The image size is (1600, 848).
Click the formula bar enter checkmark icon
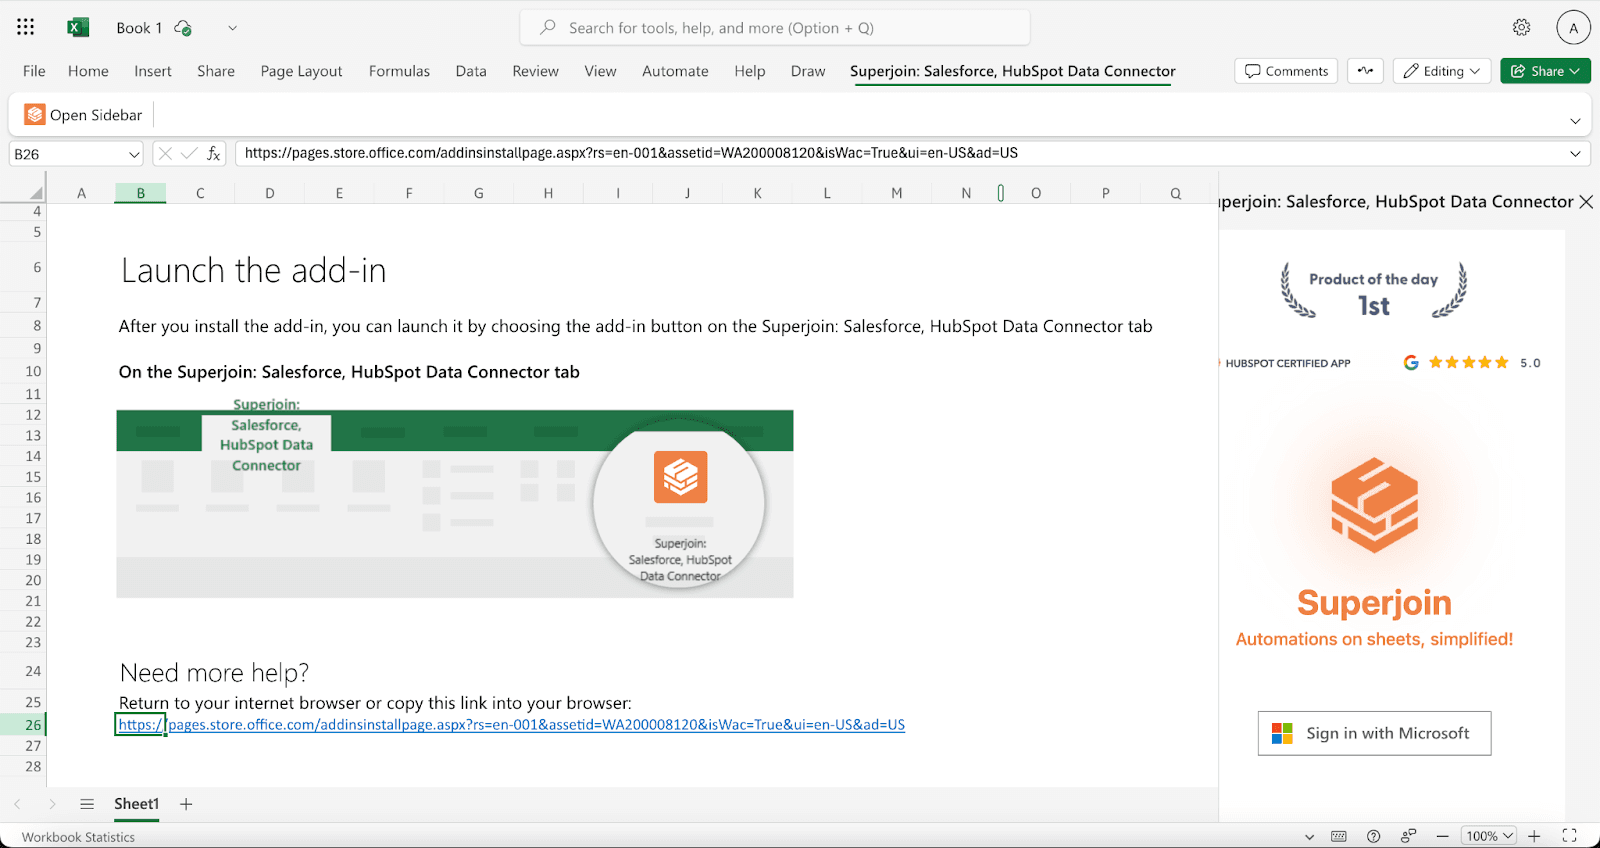click(190, 154)
